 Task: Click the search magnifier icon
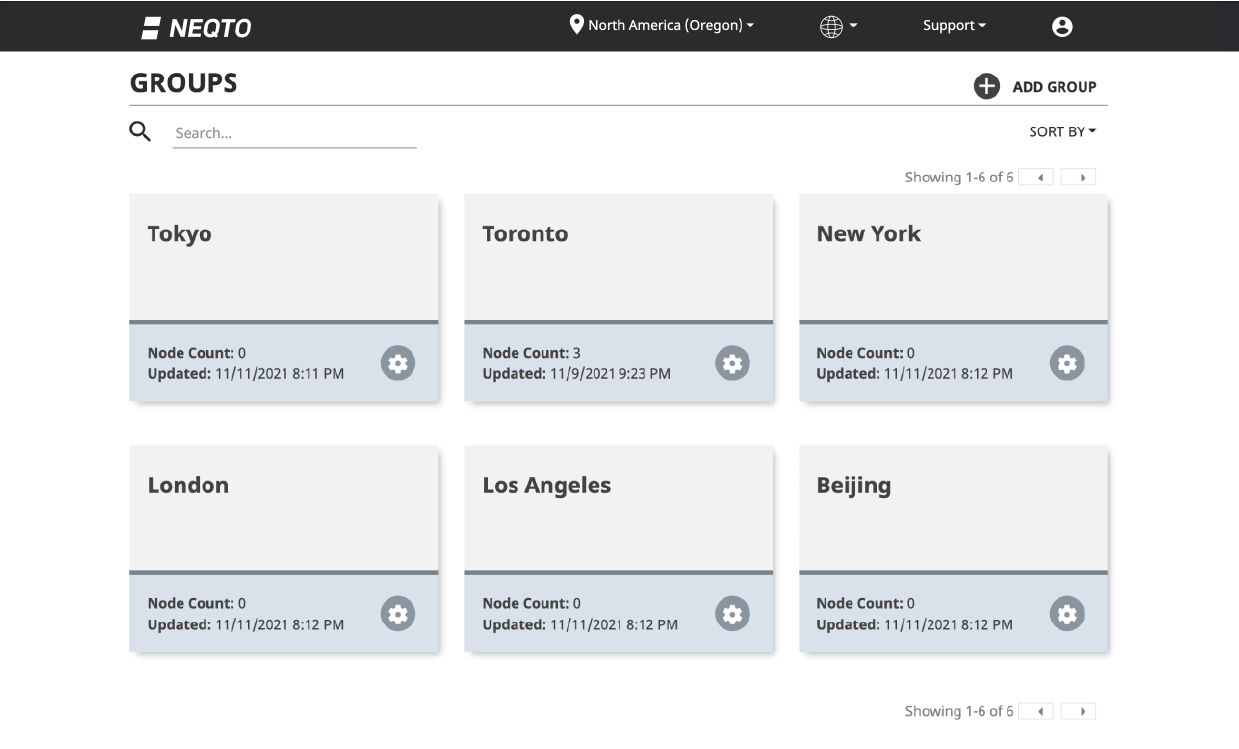point(140,131)
